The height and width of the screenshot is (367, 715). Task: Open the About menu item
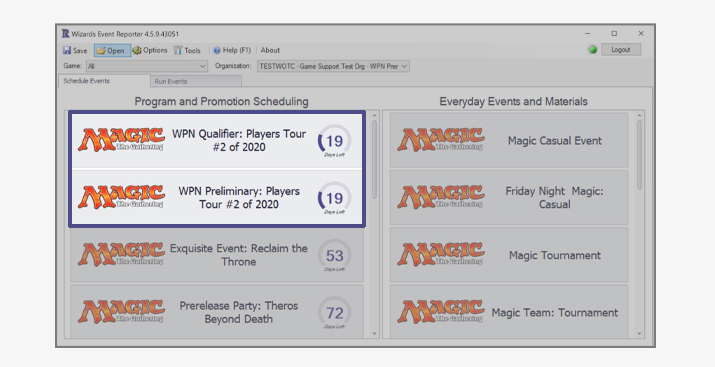coord(270,50)
